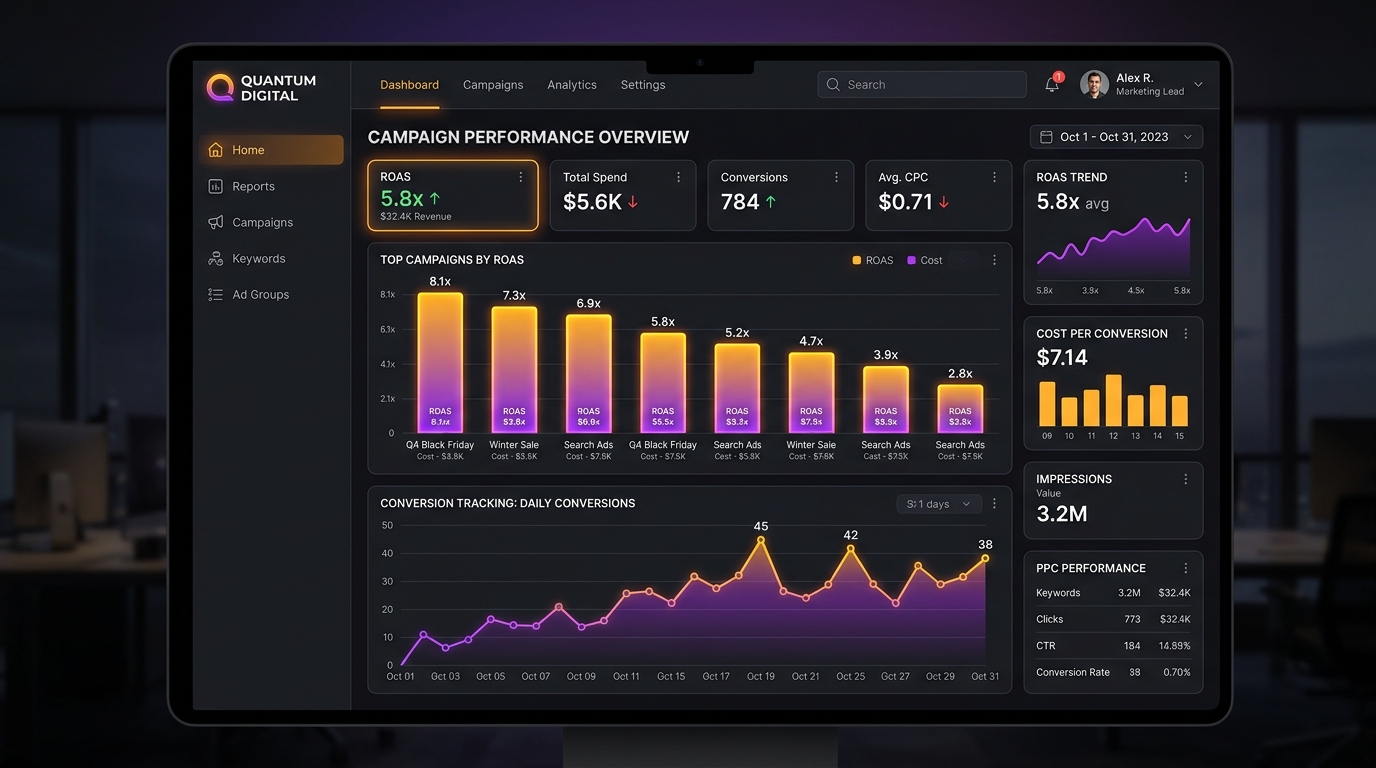The image size is (1376, 768).
Task: Select the Campaigns megaphone icon in sidebar
Action: click(x=215, y=222)
